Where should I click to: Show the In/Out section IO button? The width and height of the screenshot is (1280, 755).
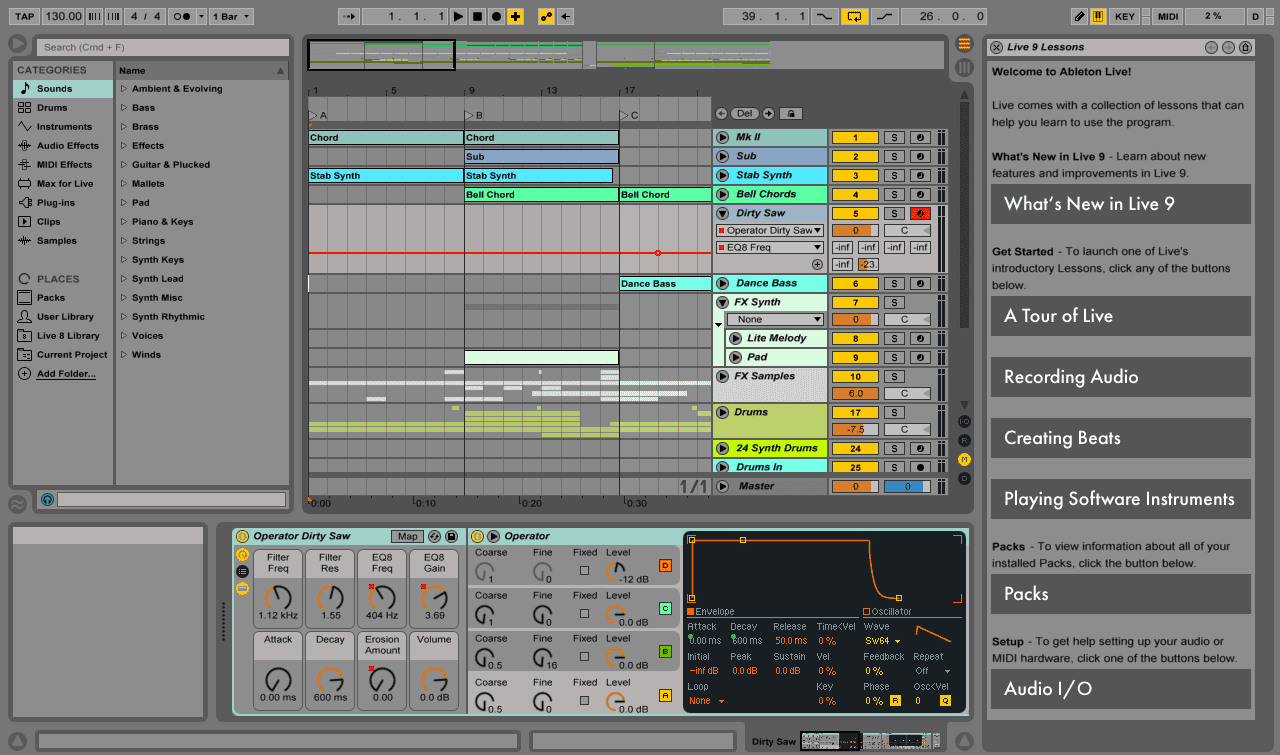coord(964,421)
